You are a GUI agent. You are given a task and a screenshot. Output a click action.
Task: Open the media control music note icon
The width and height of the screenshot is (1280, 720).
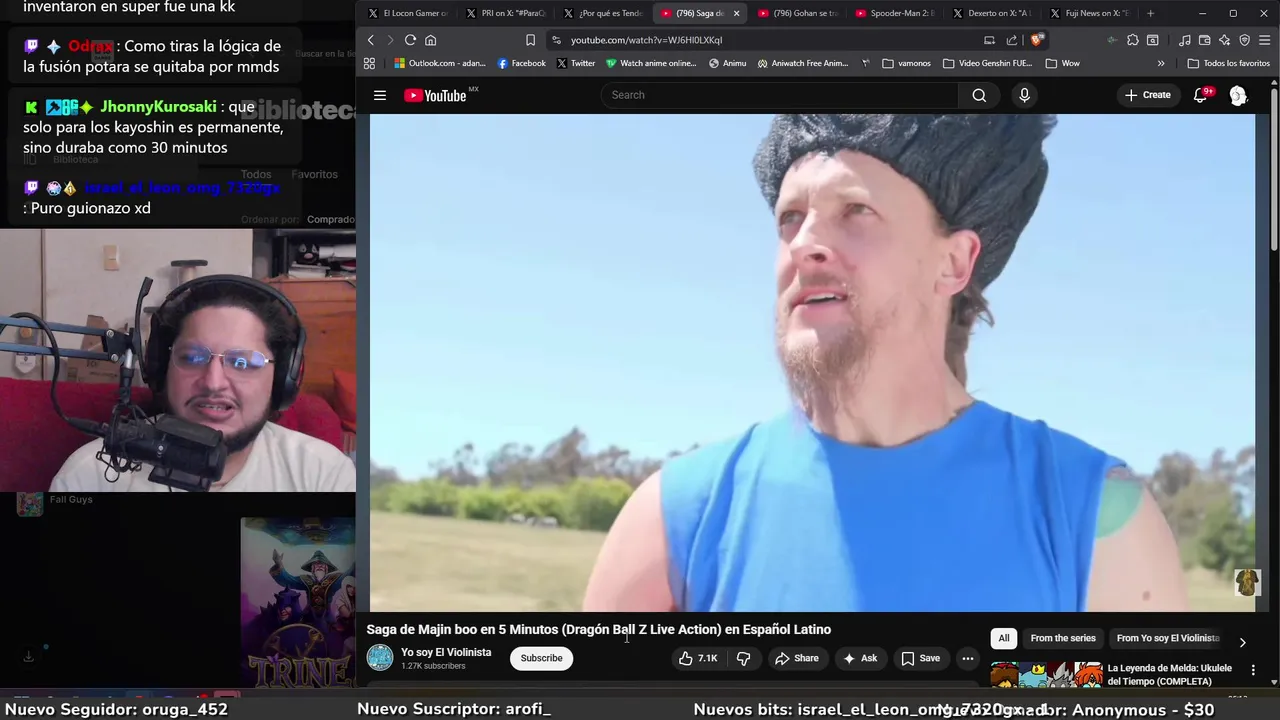pyautogui.click(x=1185, y=40)
